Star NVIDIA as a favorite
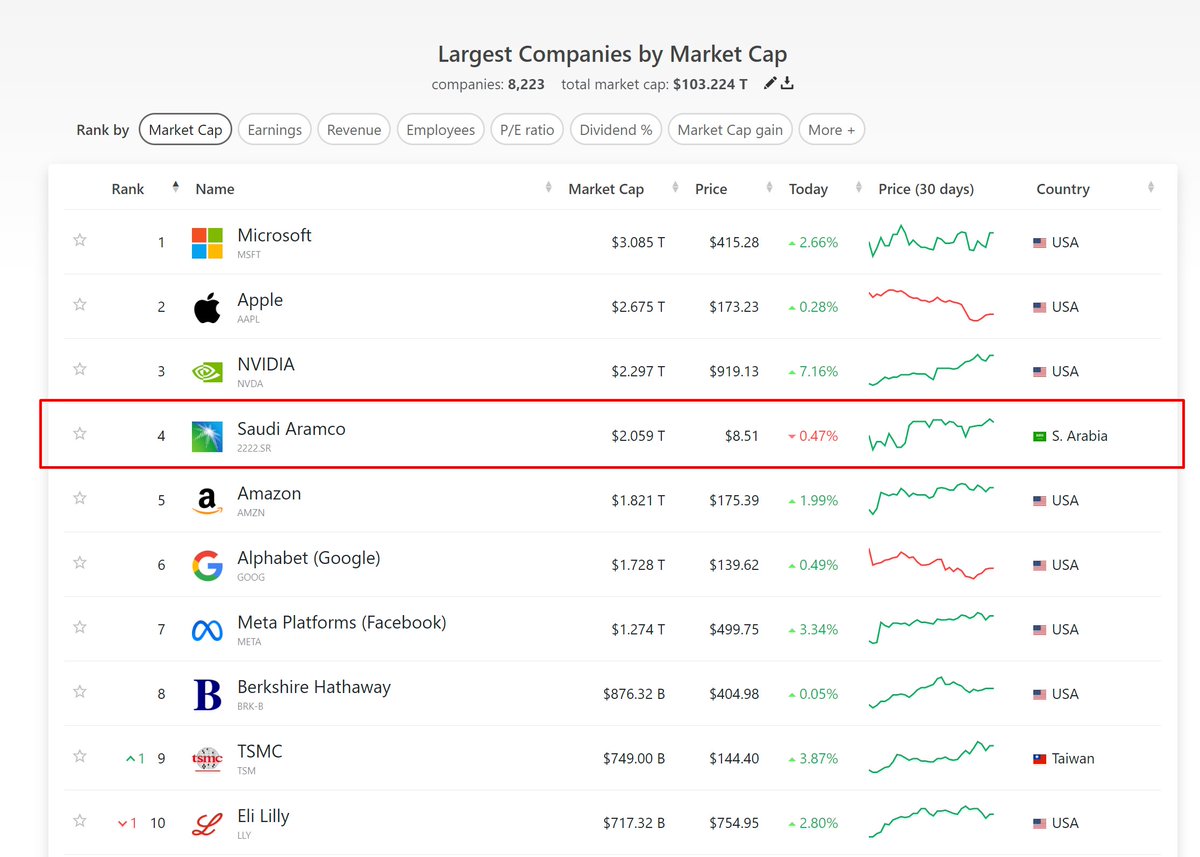The image size is (1200, 857). coord(80,369)
